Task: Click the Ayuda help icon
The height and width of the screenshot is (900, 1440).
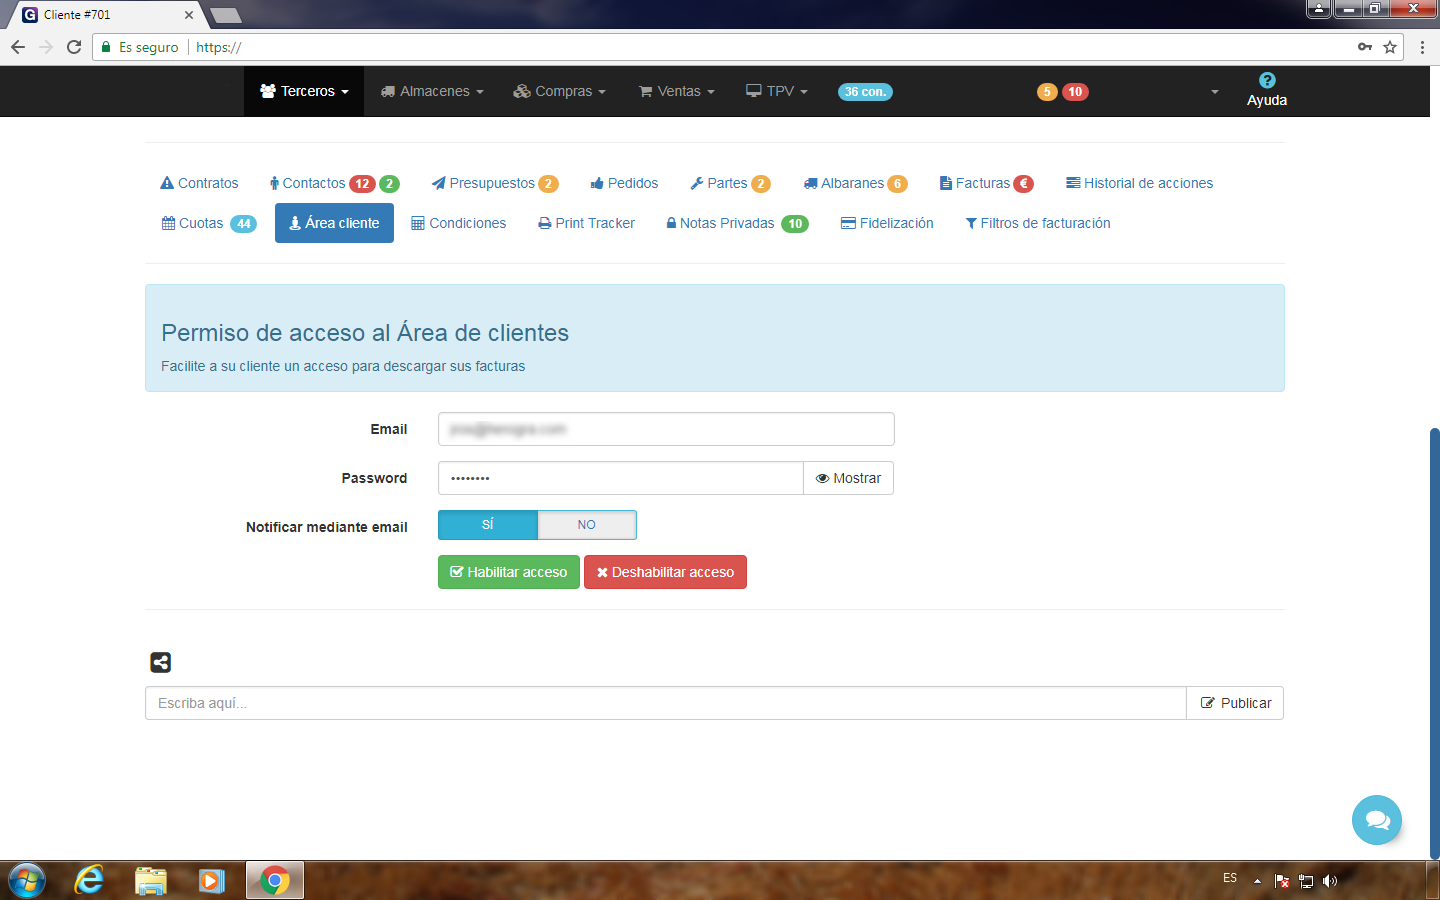Action: click(x=1266, y=81)
